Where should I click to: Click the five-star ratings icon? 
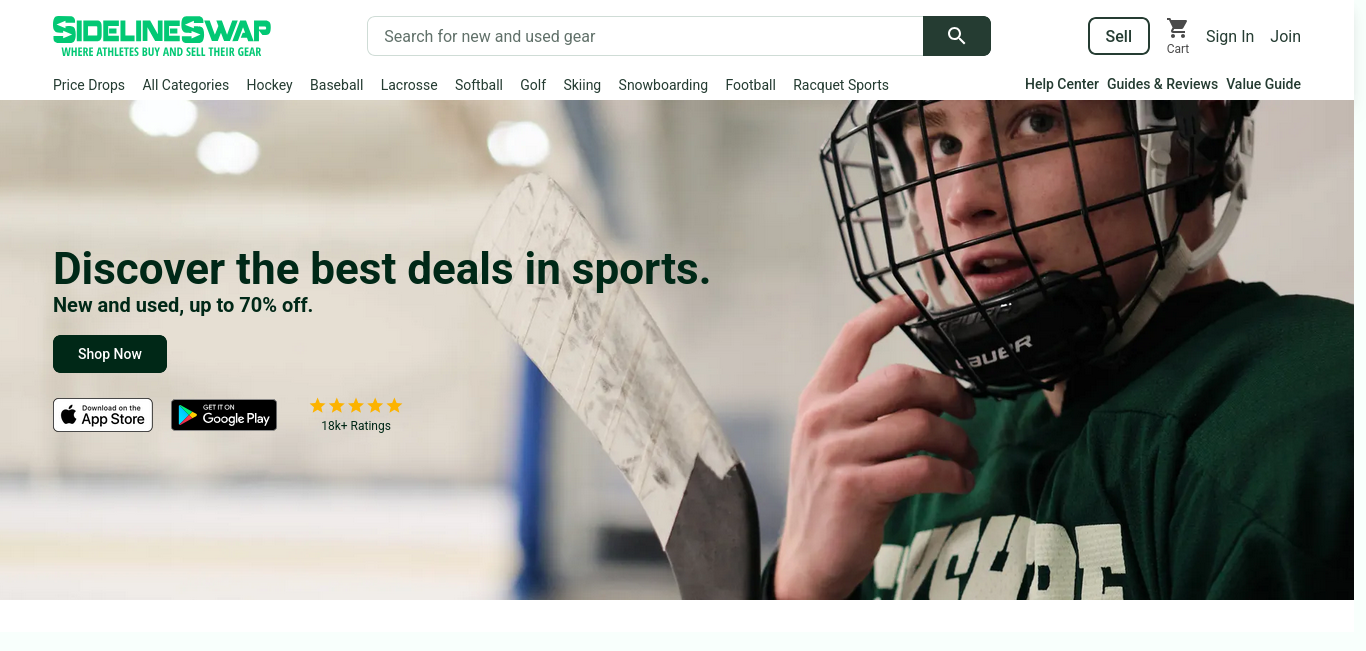[x=356, y=405]
